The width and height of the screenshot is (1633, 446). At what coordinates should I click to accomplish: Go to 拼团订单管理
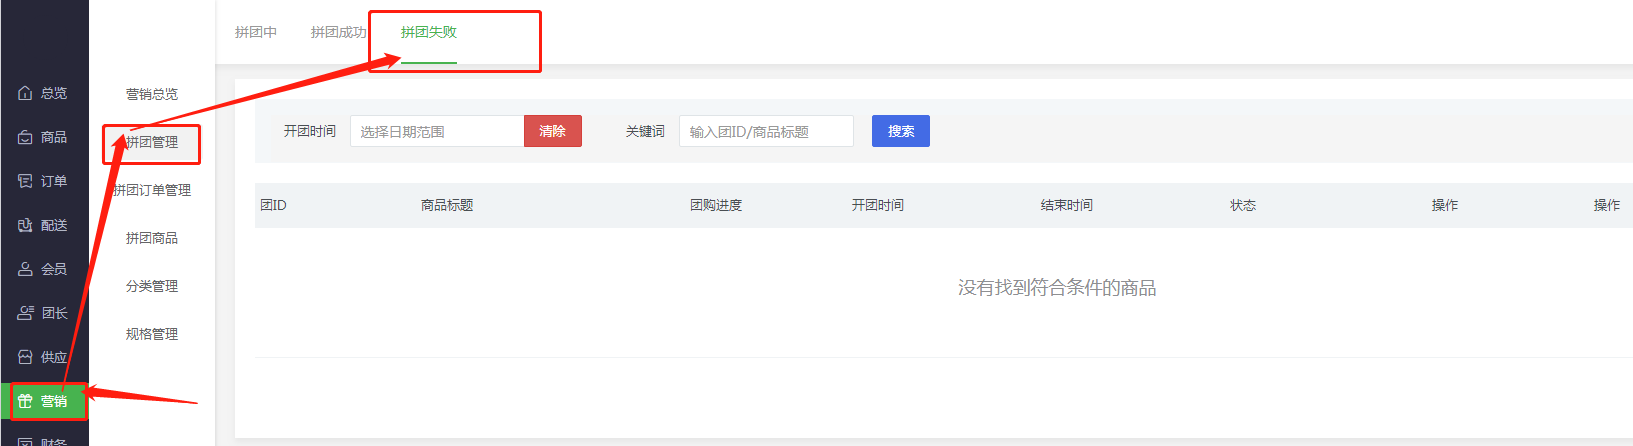(152, 190)
